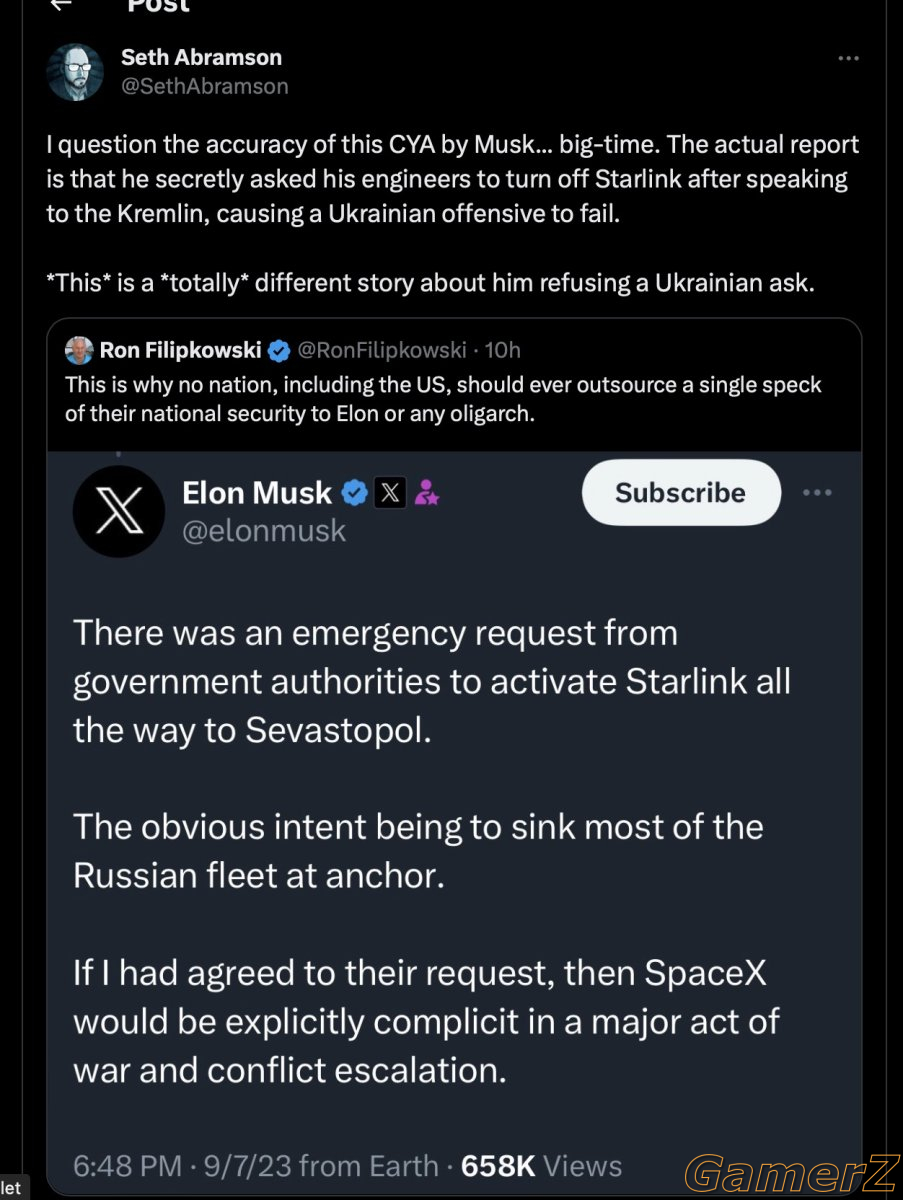Image resolution: width=903 pixels, height=1200 pixels.
Task: Open the three-dot menu beside Subscribe
Action: pyautogui.click(x=818, y=493)
